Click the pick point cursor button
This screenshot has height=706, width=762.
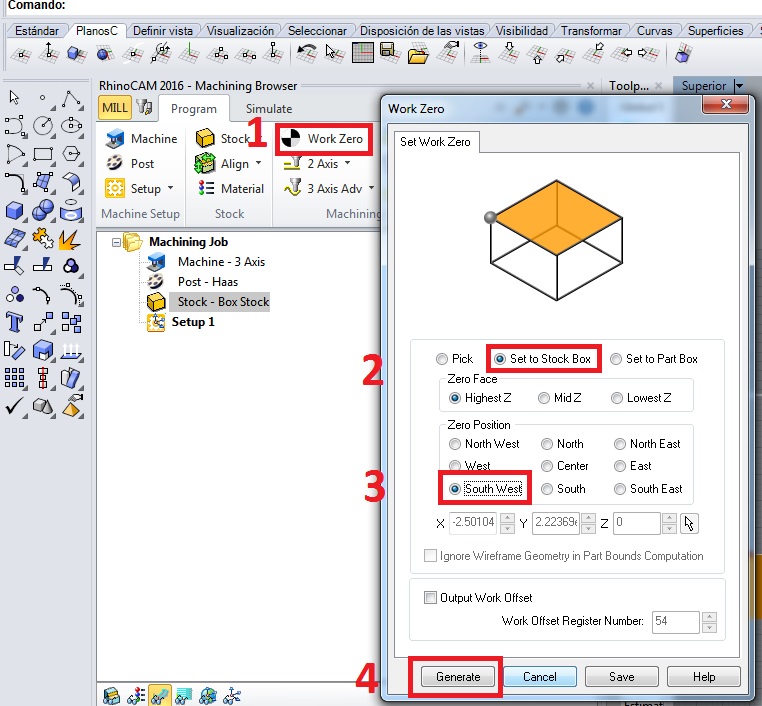point(689,523)
